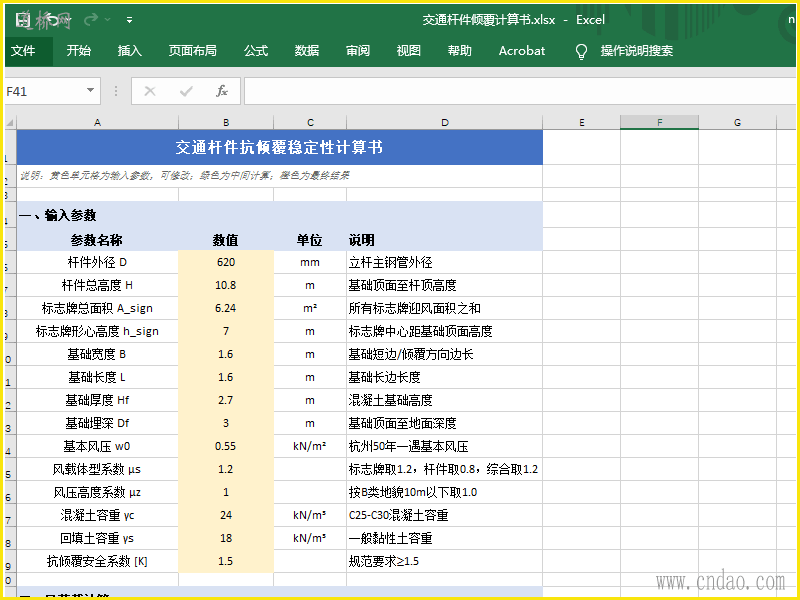Click the 单位 header cell

pyautogui.click(x=310, y=240)
